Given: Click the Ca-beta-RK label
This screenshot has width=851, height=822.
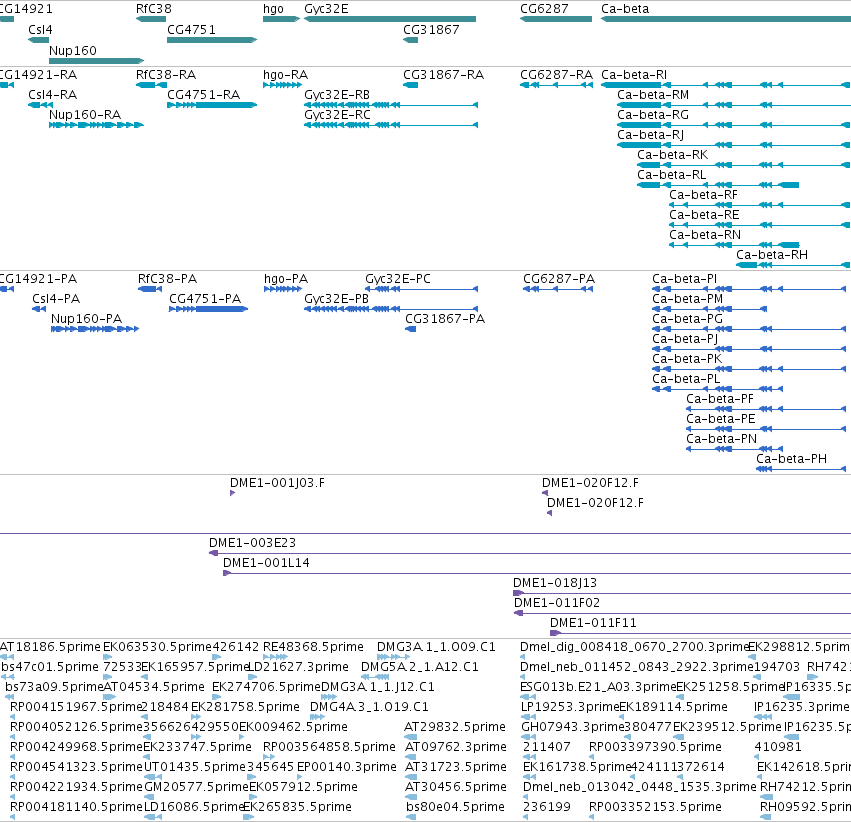Looking at the screenshot, I should [672, 155].
